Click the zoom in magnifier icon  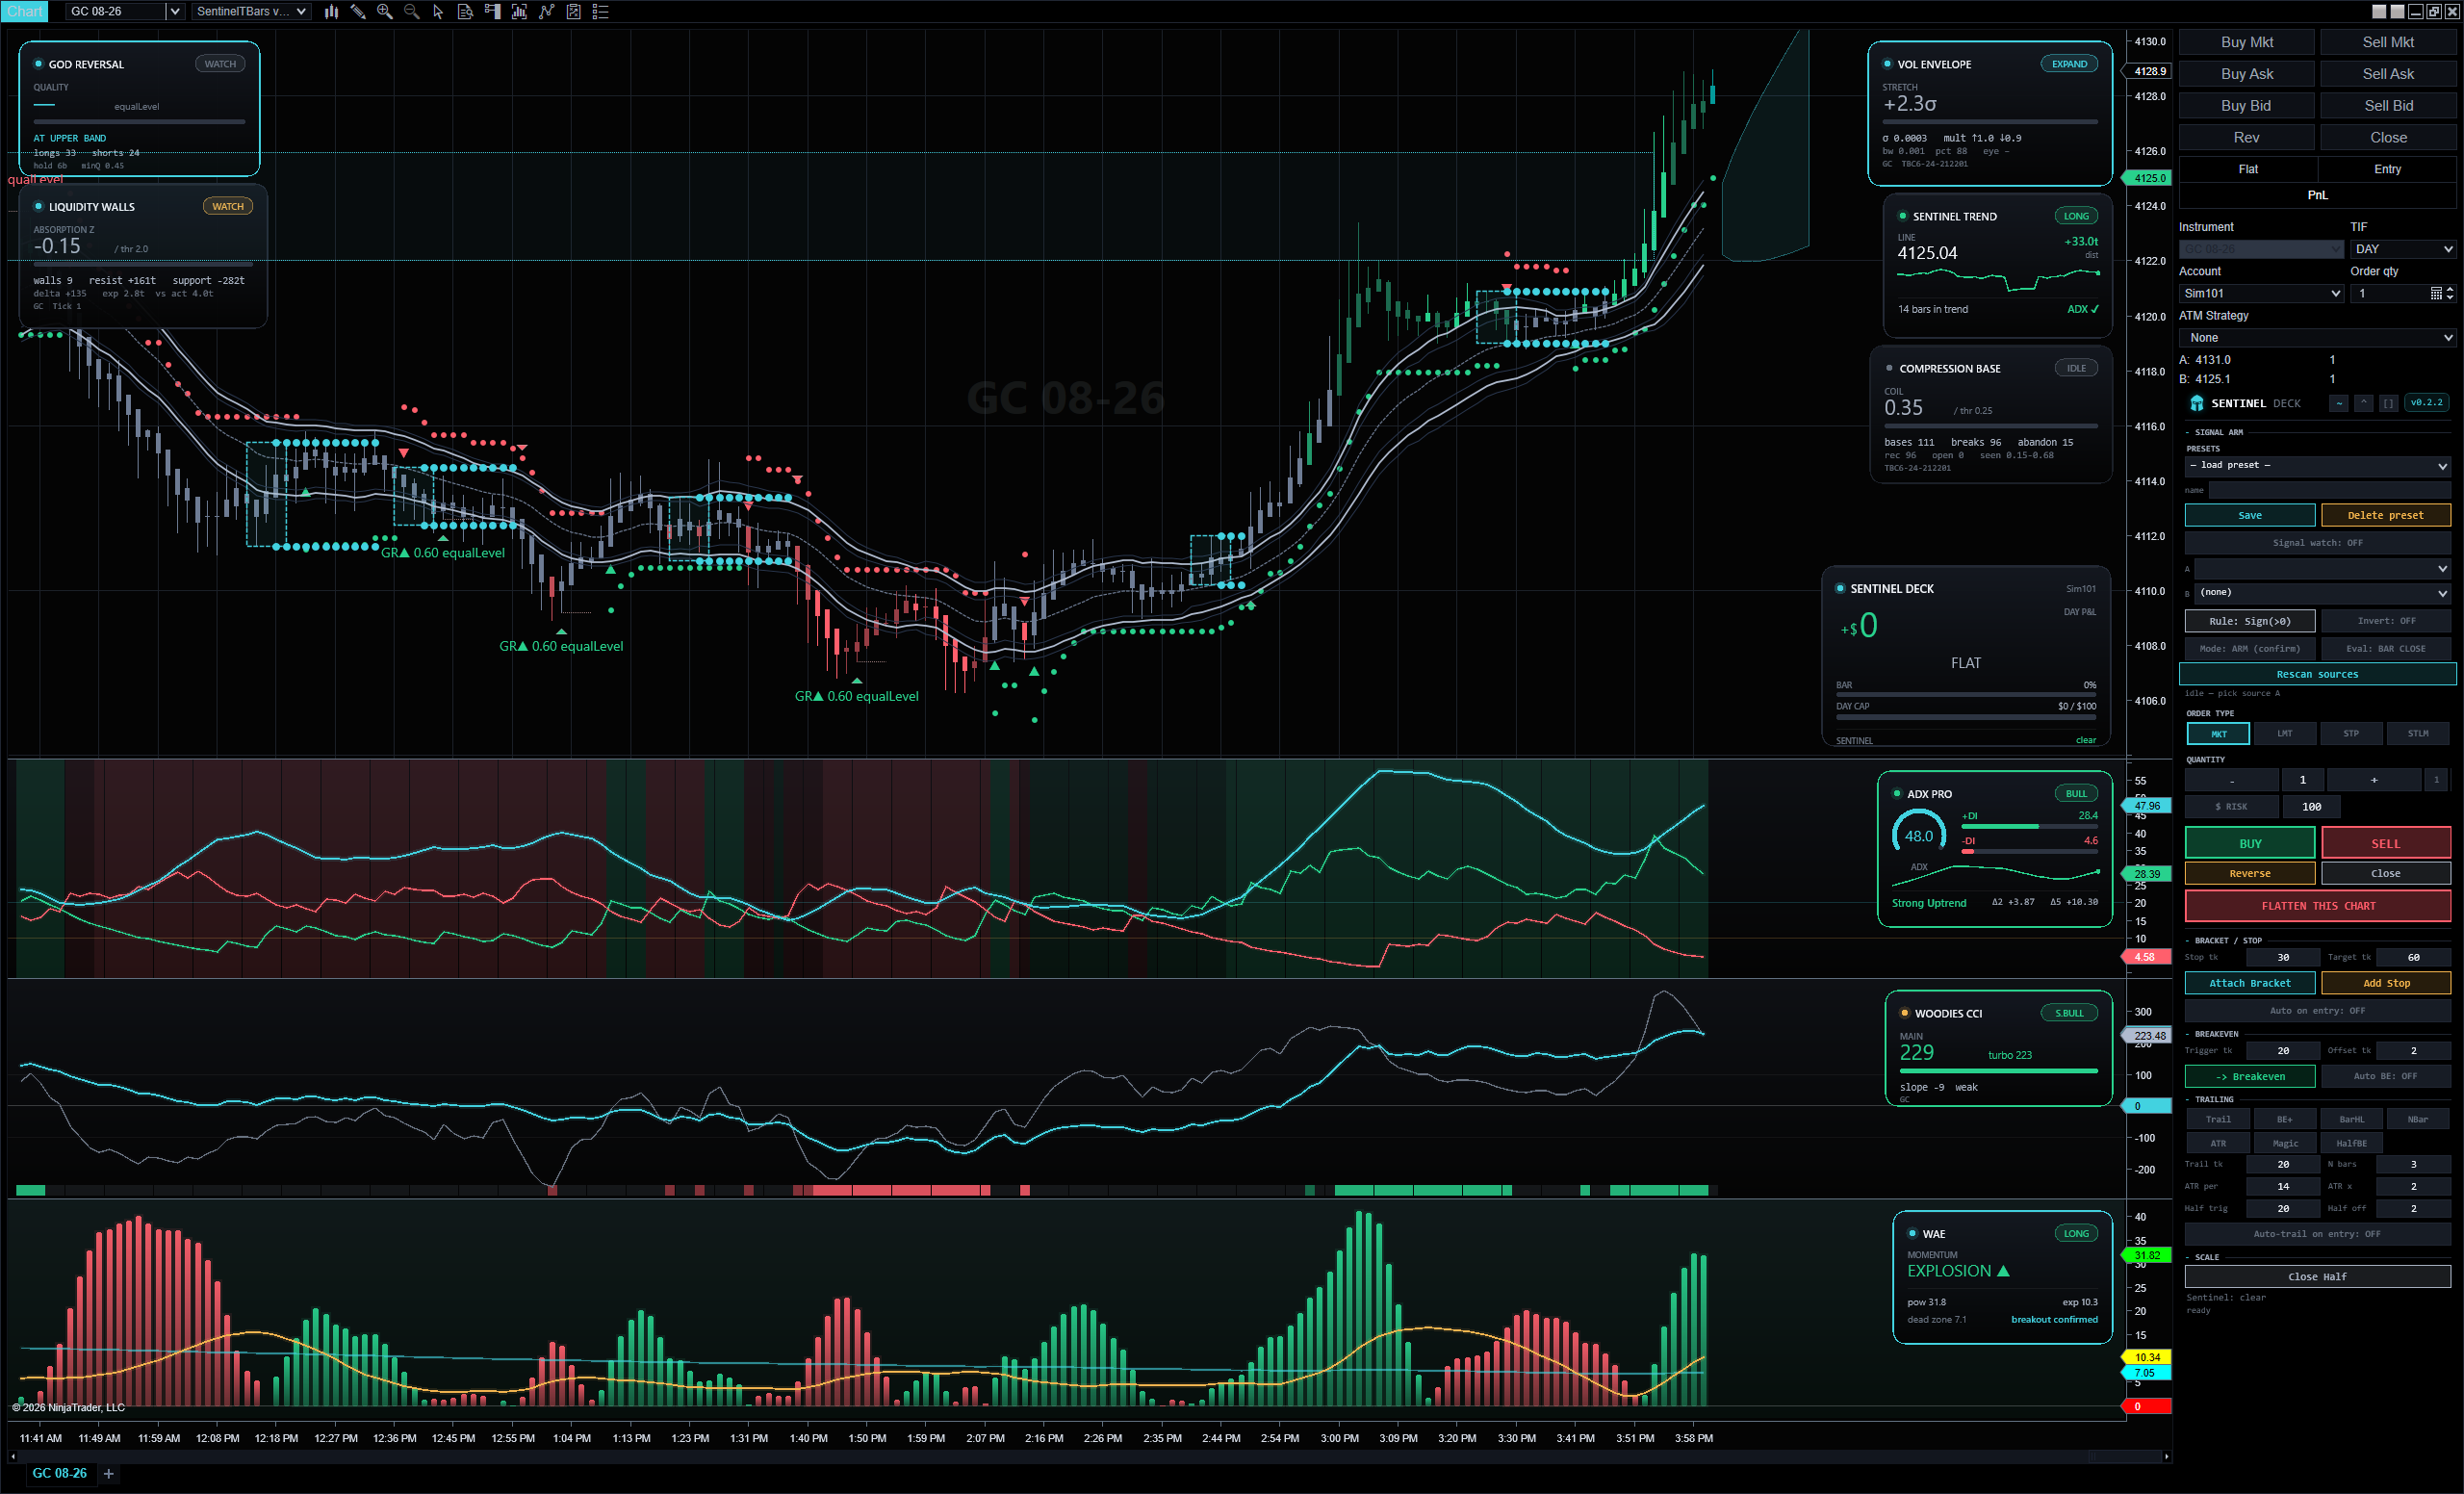385,12
